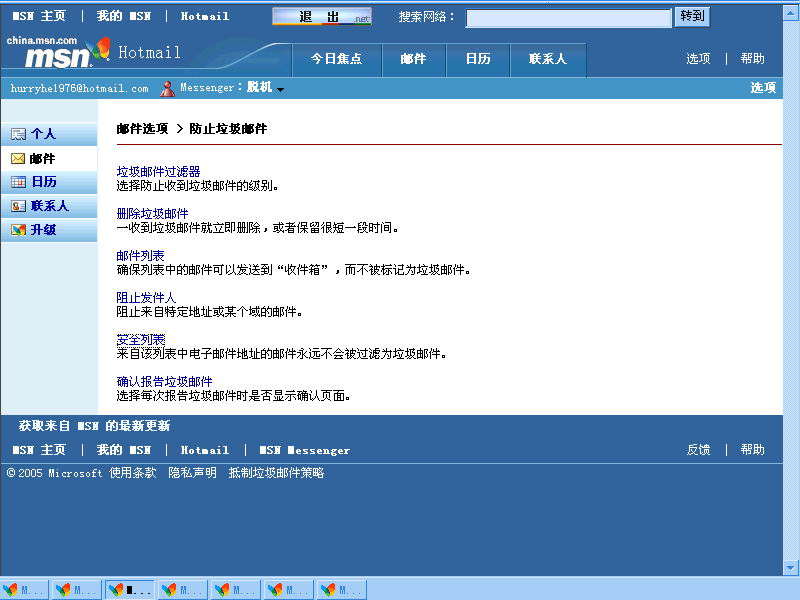Click the 邮件选项 breadcrumb
The image size is (800, 600).
tap(142, 129)
